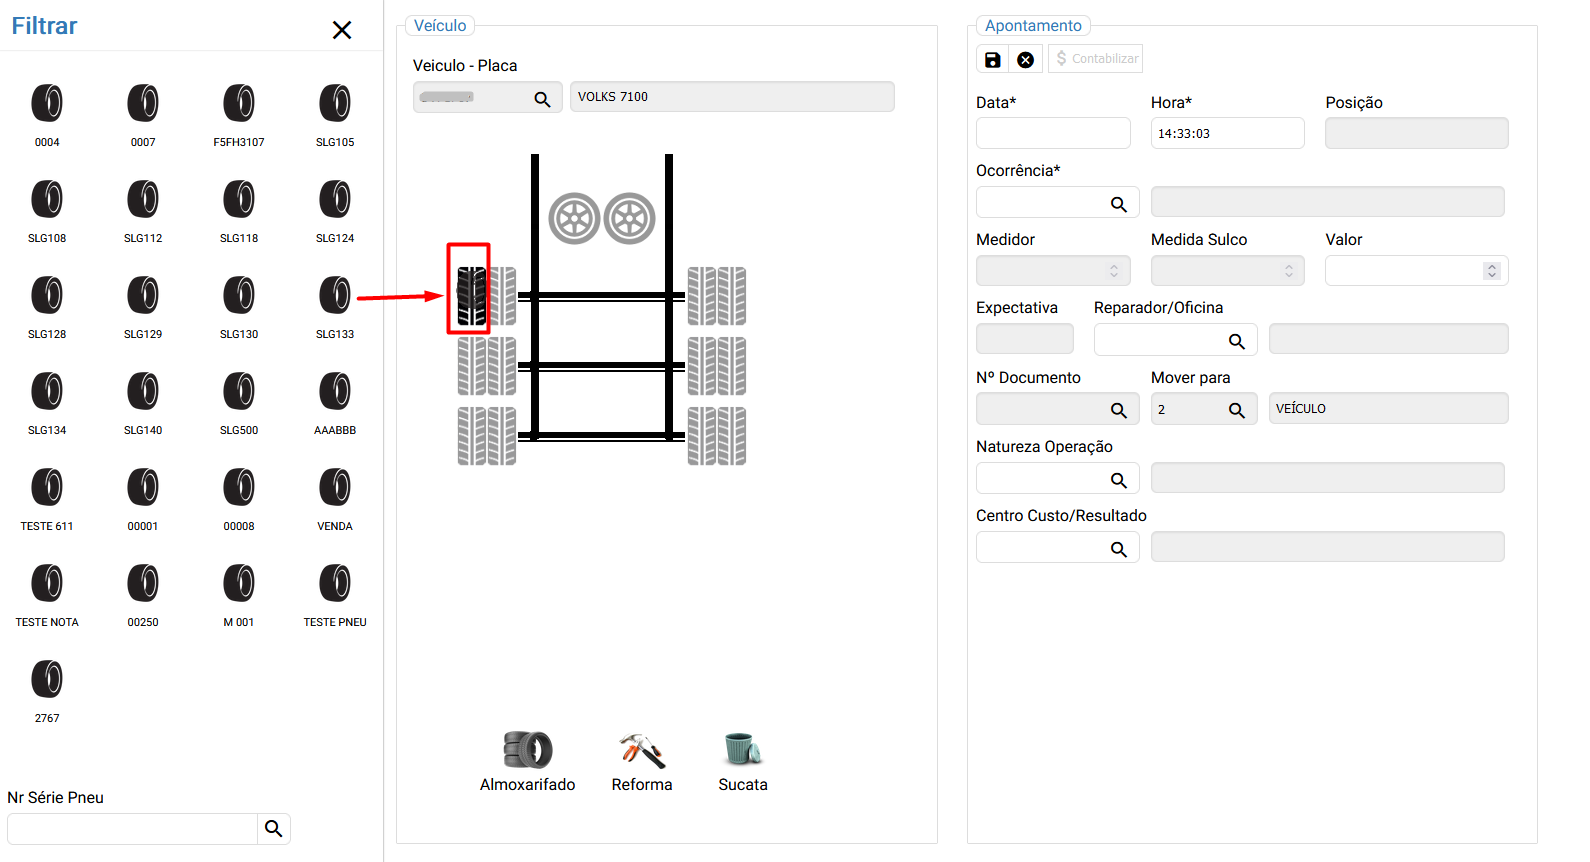Send the tire to Reforma

point(641,751)
